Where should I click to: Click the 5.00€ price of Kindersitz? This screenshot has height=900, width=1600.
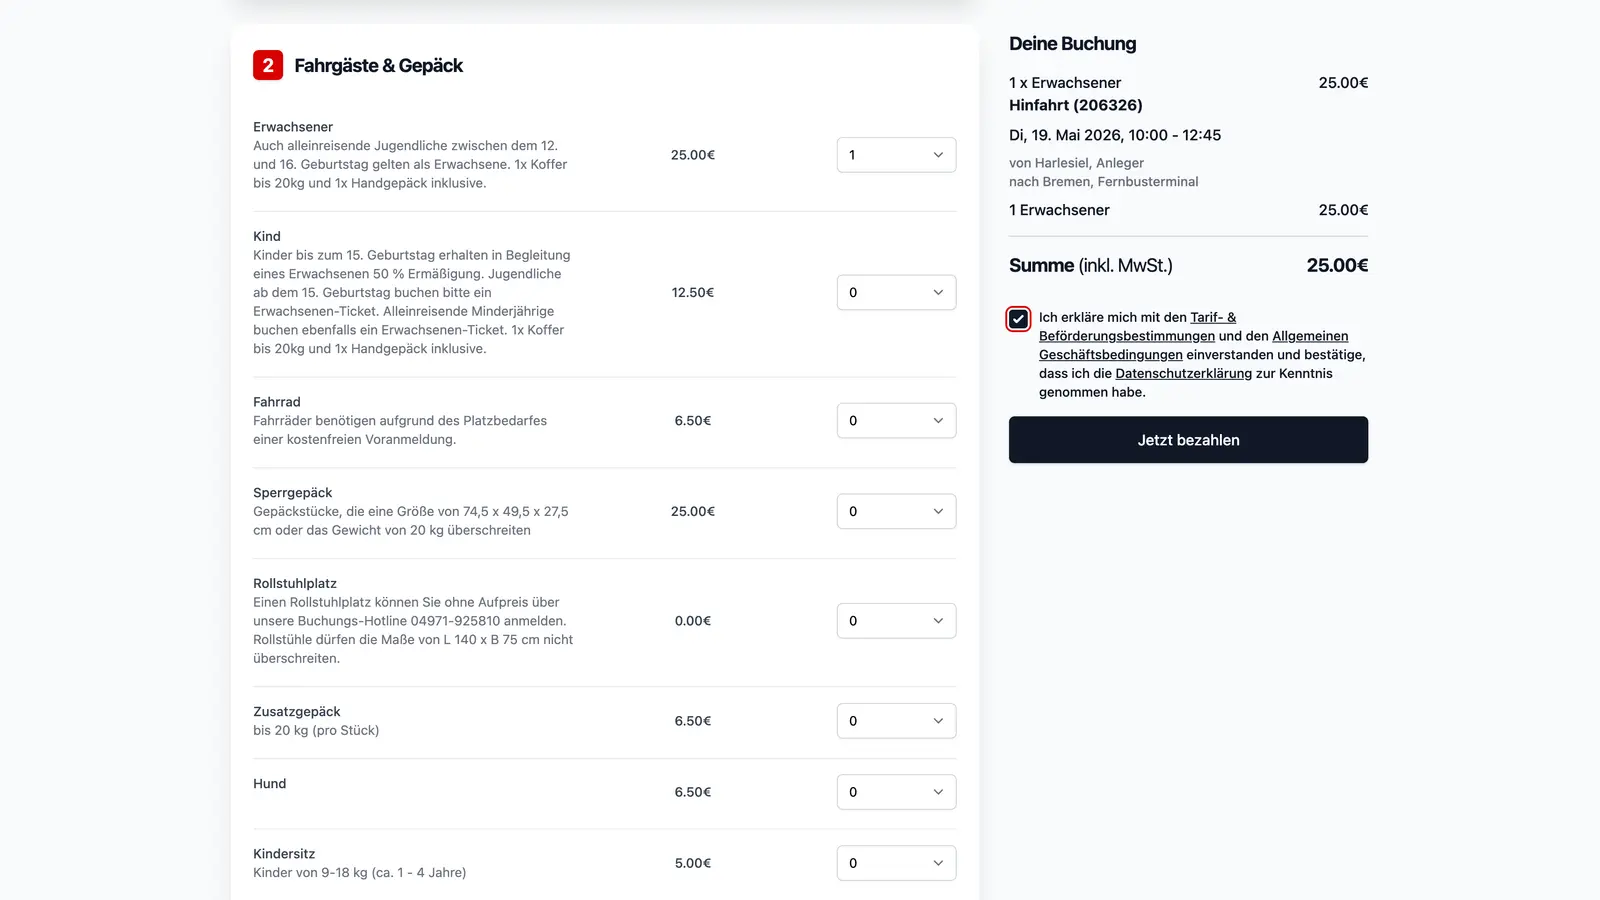(693, 863)
